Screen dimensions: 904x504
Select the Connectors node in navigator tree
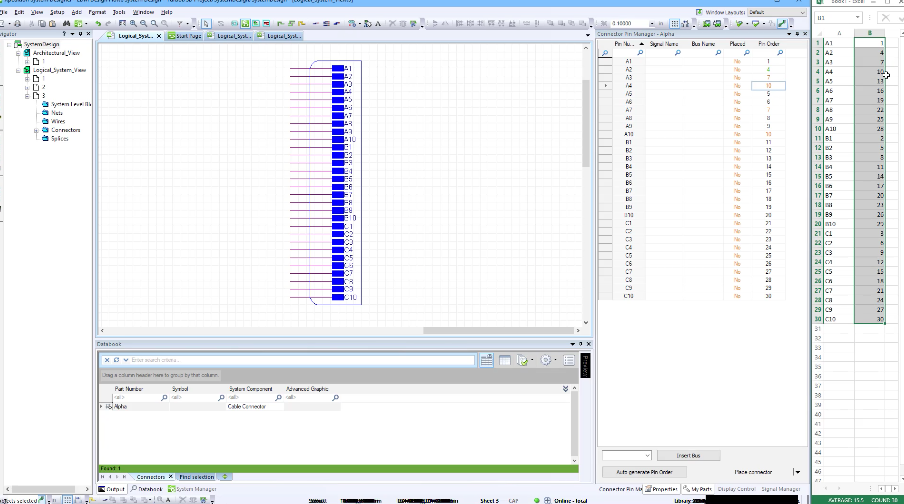pos(66,130)
